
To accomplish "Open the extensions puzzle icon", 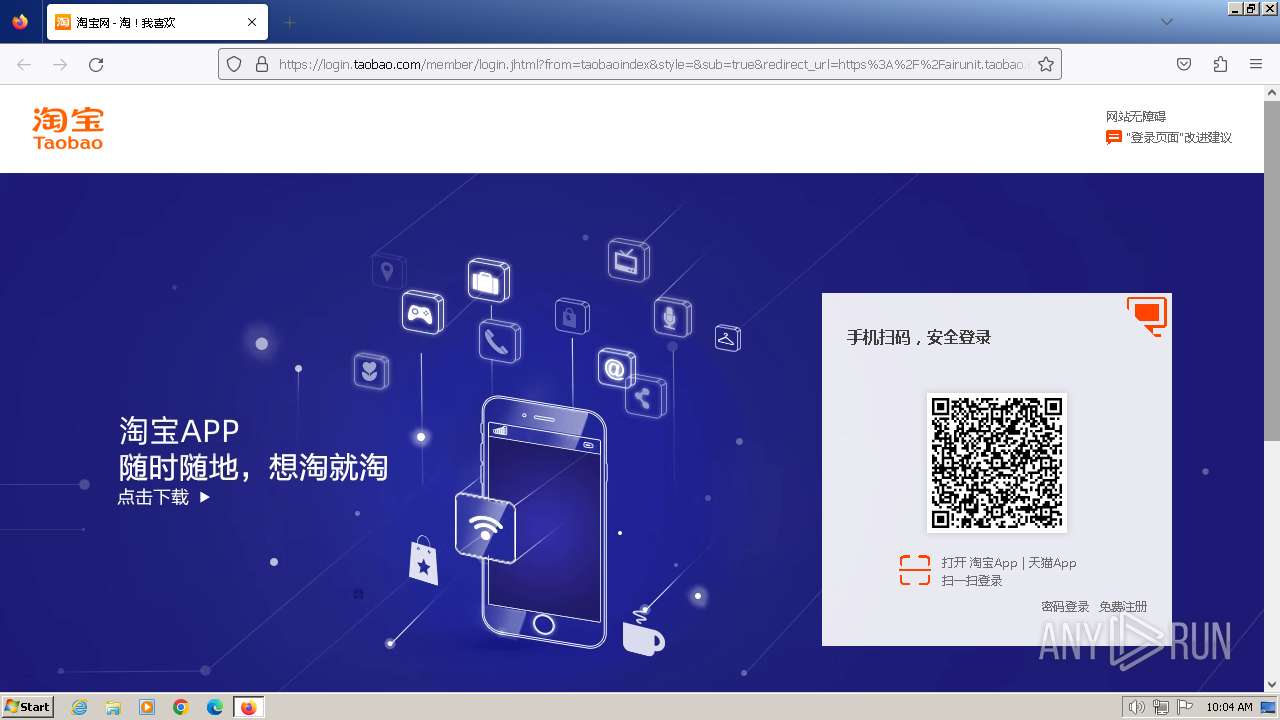I will click(x=1220, y=64).
